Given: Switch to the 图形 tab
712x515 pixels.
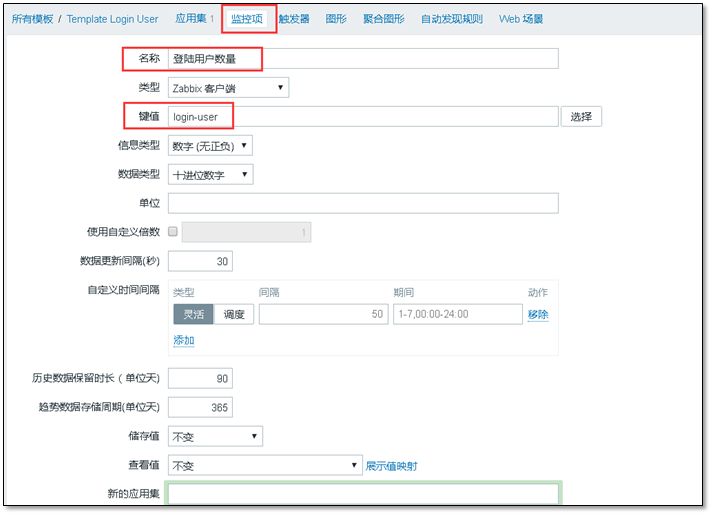Looking at the screenshot, I should (x=336, y=19).
